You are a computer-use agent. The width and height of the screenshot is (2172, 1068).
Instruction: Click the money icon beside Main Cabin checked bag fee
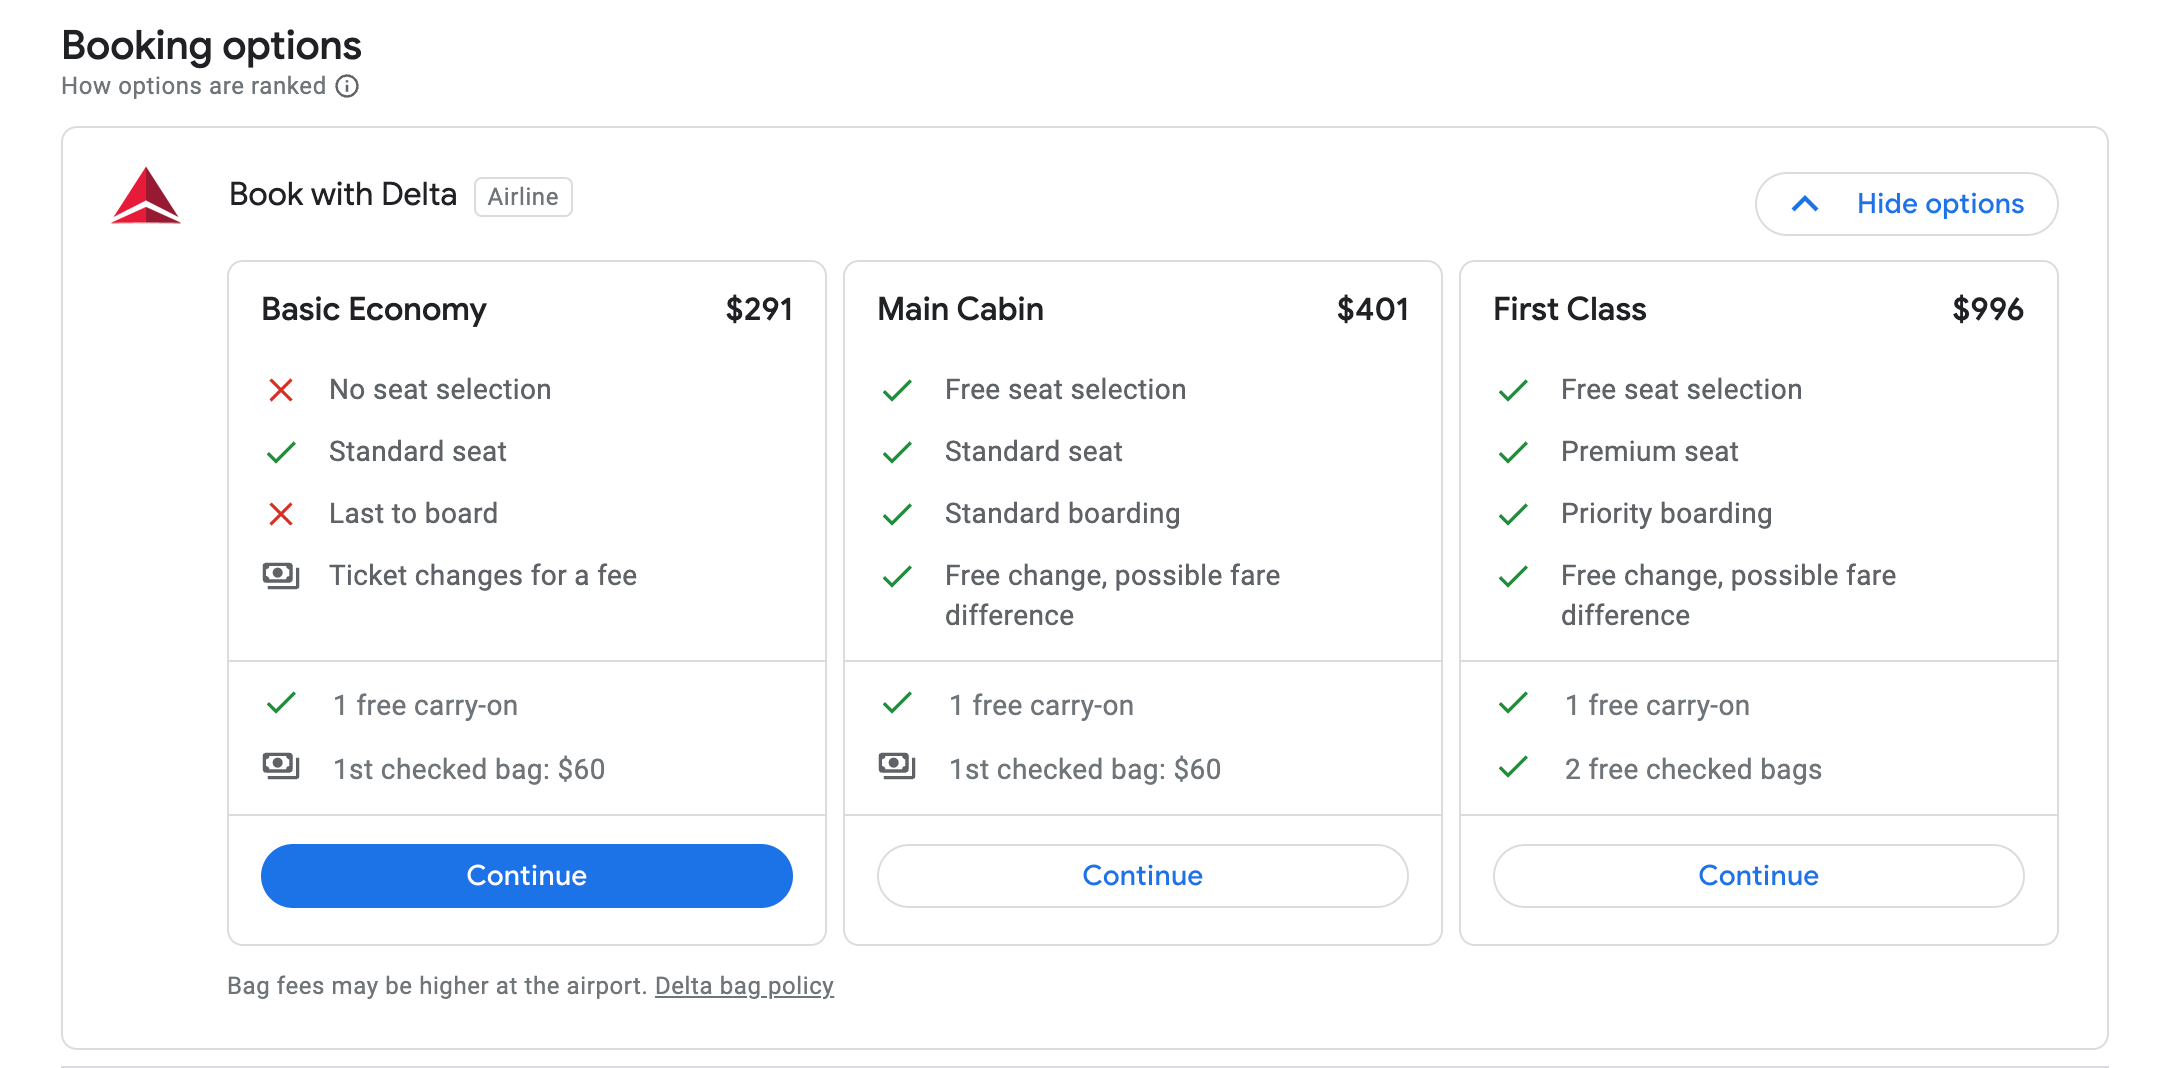click(x=897, y=766)
